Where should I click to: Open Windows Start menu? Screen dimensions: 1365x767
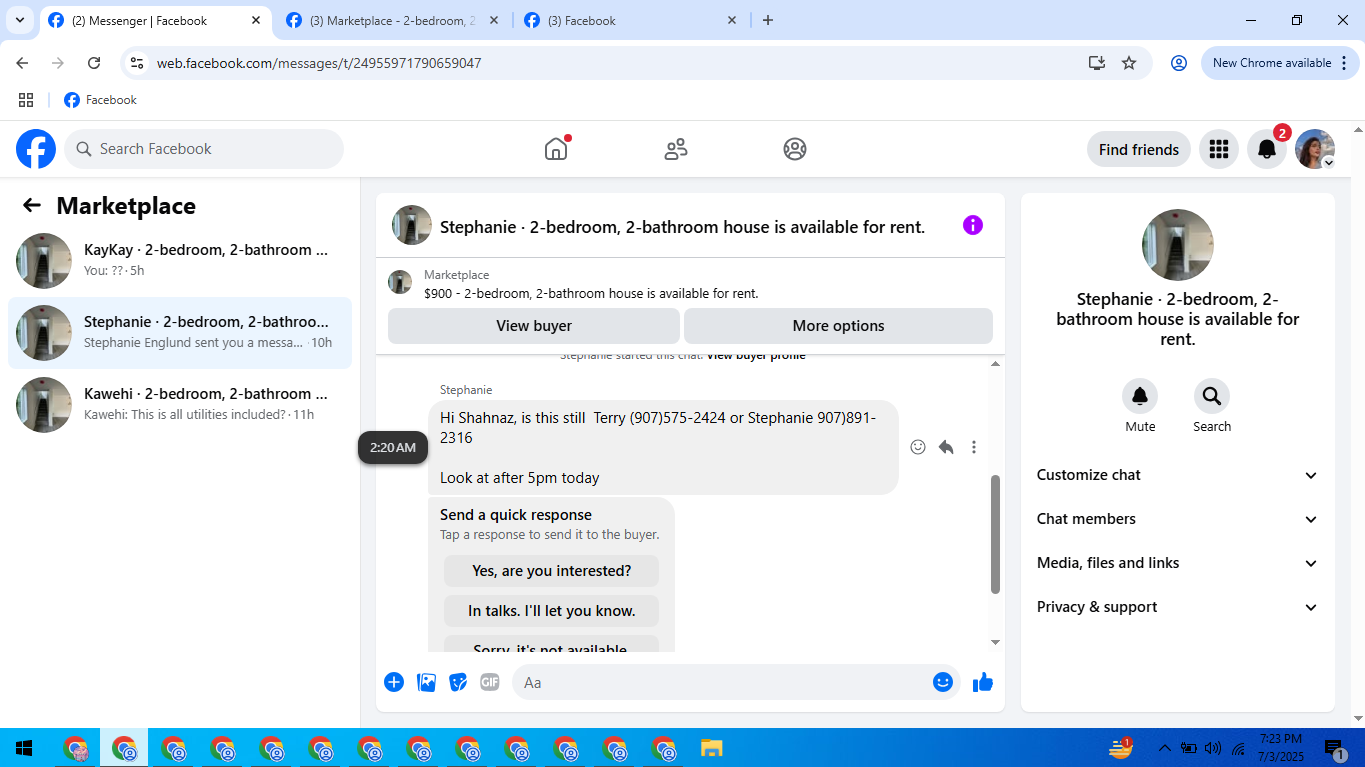point(24,748)
